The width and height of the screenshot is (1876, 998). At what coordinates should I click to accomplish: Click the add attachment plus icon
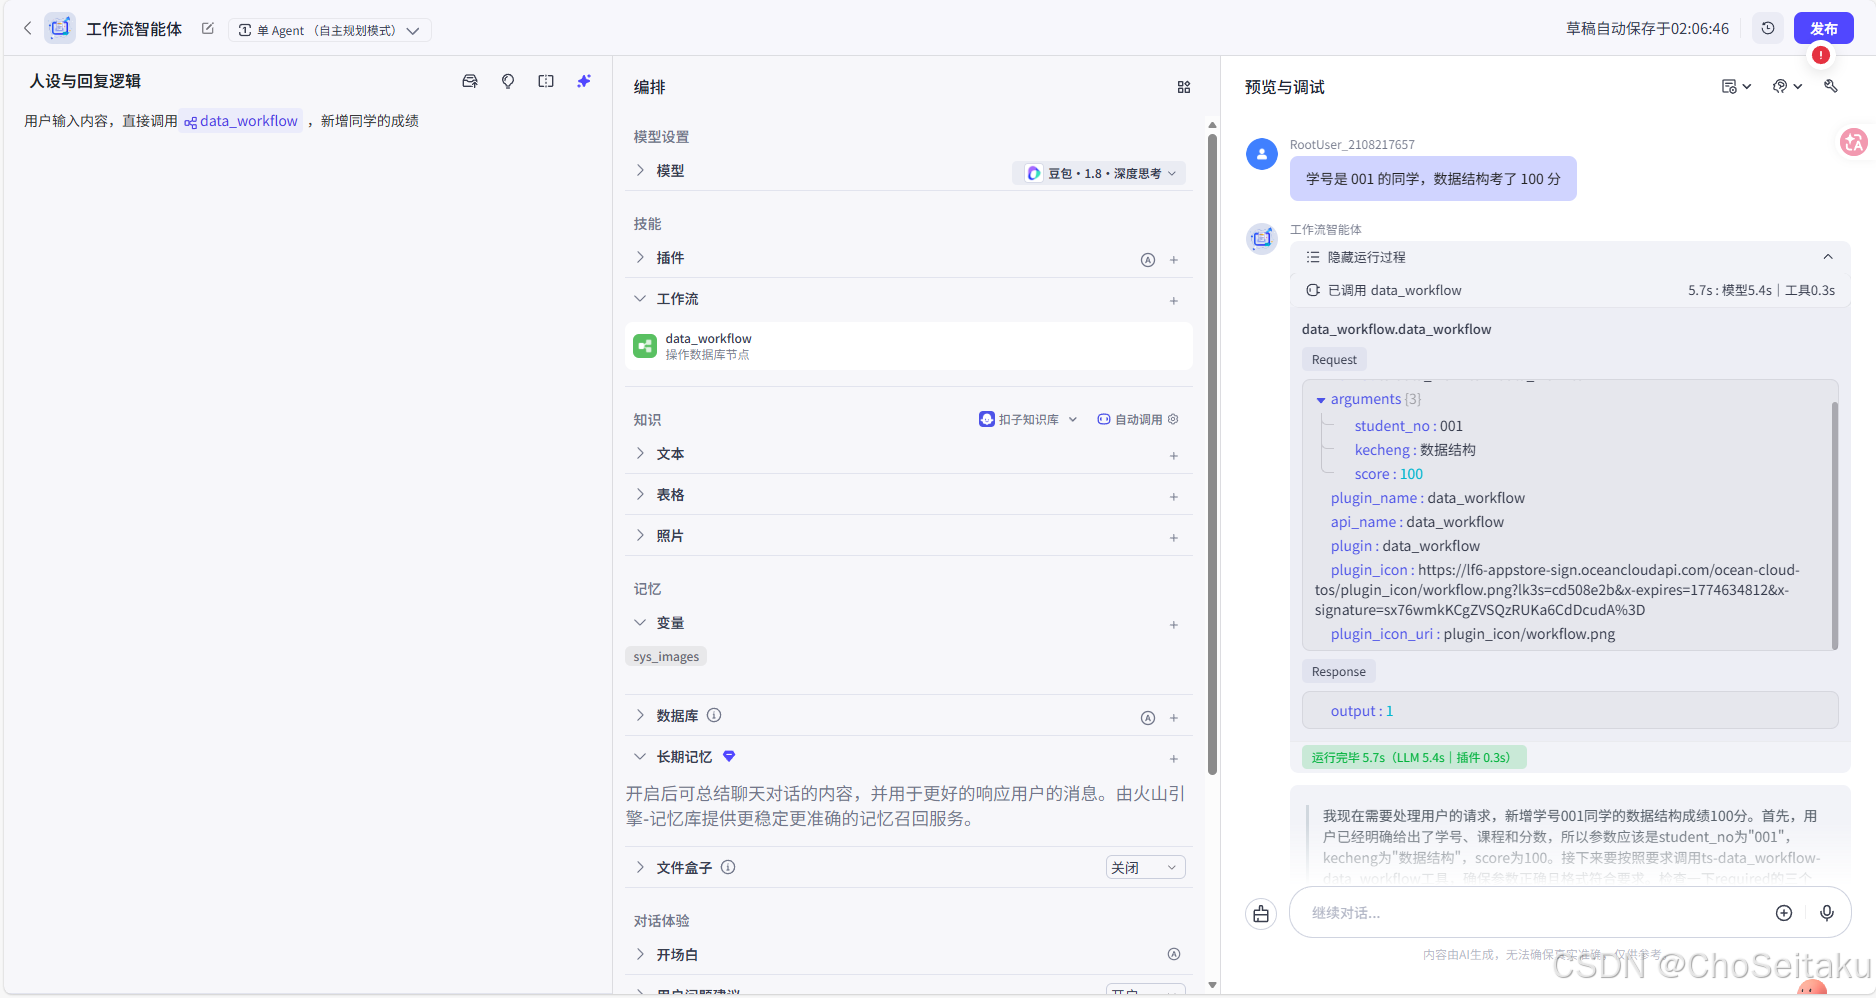pos(1784,913)
